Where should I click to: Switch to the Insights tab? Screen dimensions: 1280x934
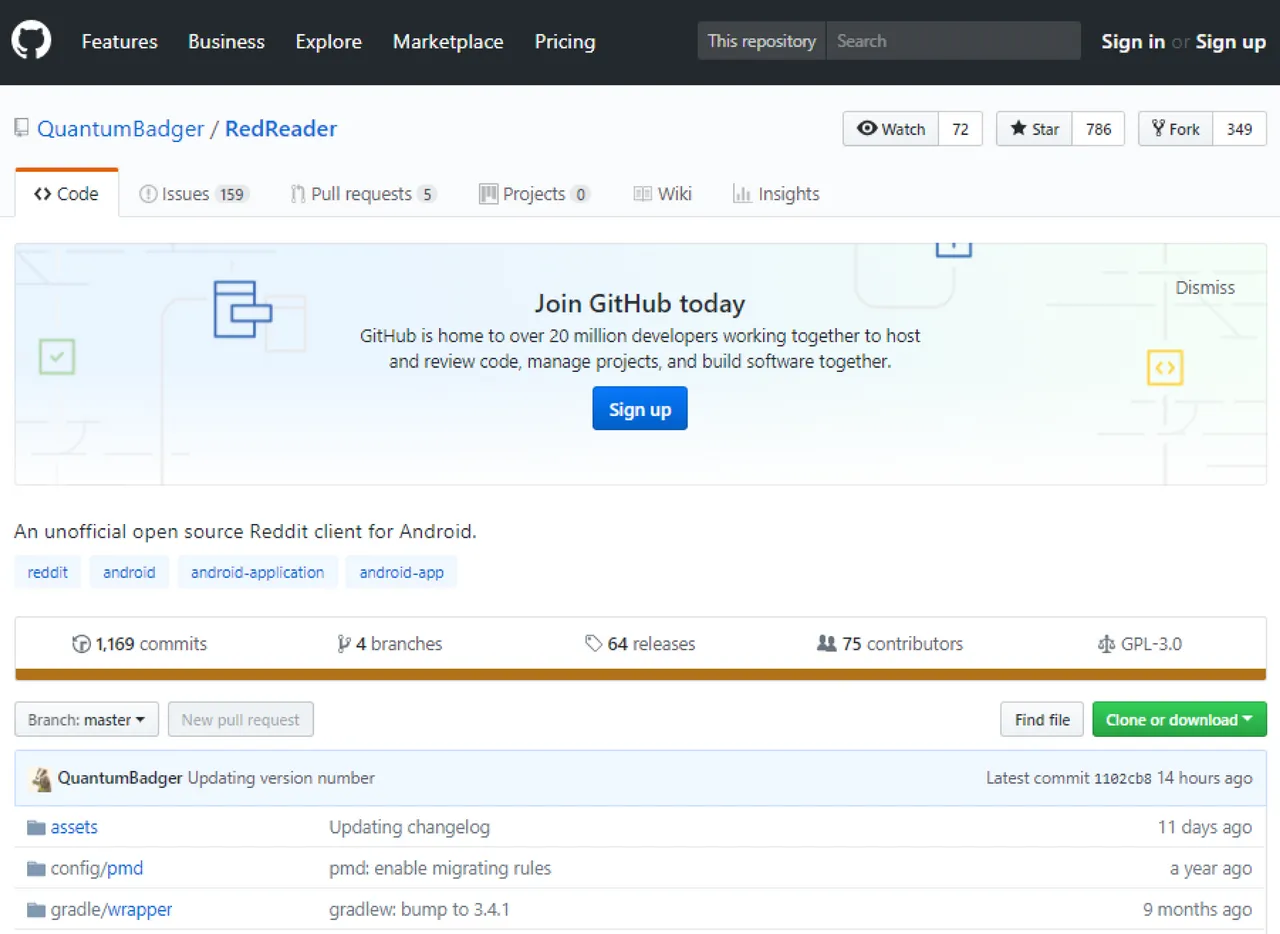[776, 194]
